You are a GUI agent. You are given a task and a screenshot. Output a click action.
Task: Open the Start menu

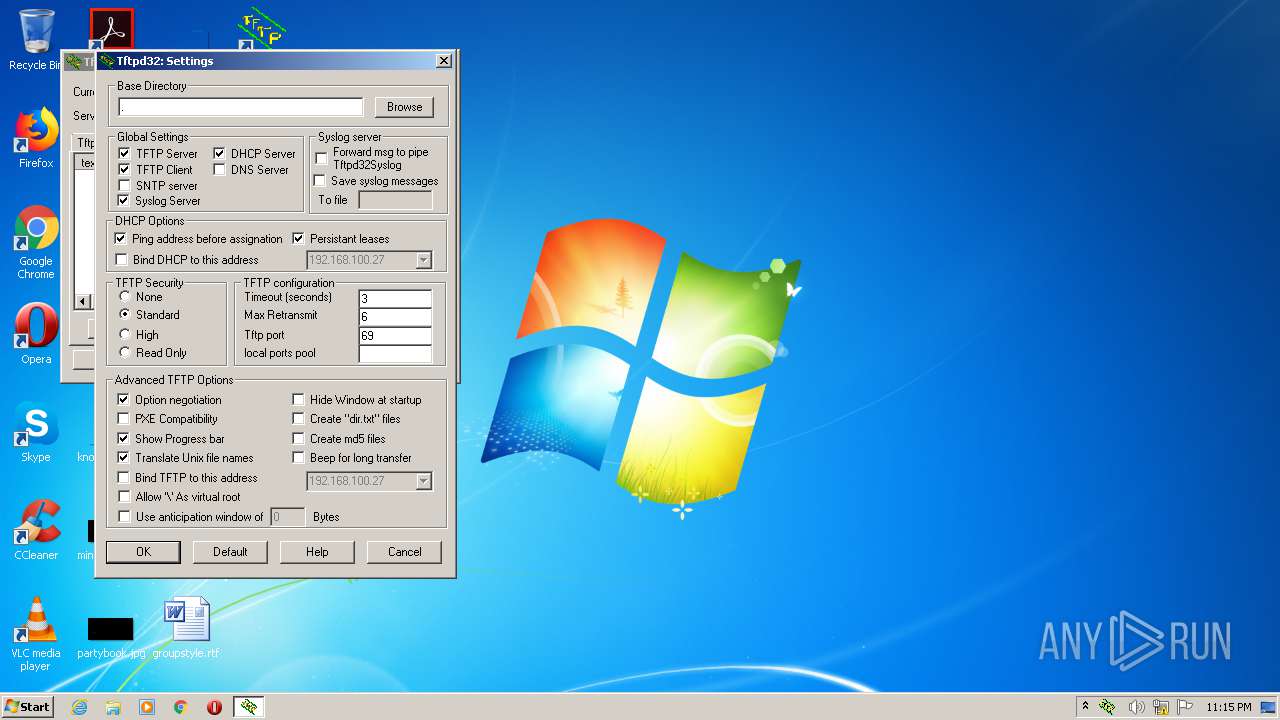[x=27, y=707]
